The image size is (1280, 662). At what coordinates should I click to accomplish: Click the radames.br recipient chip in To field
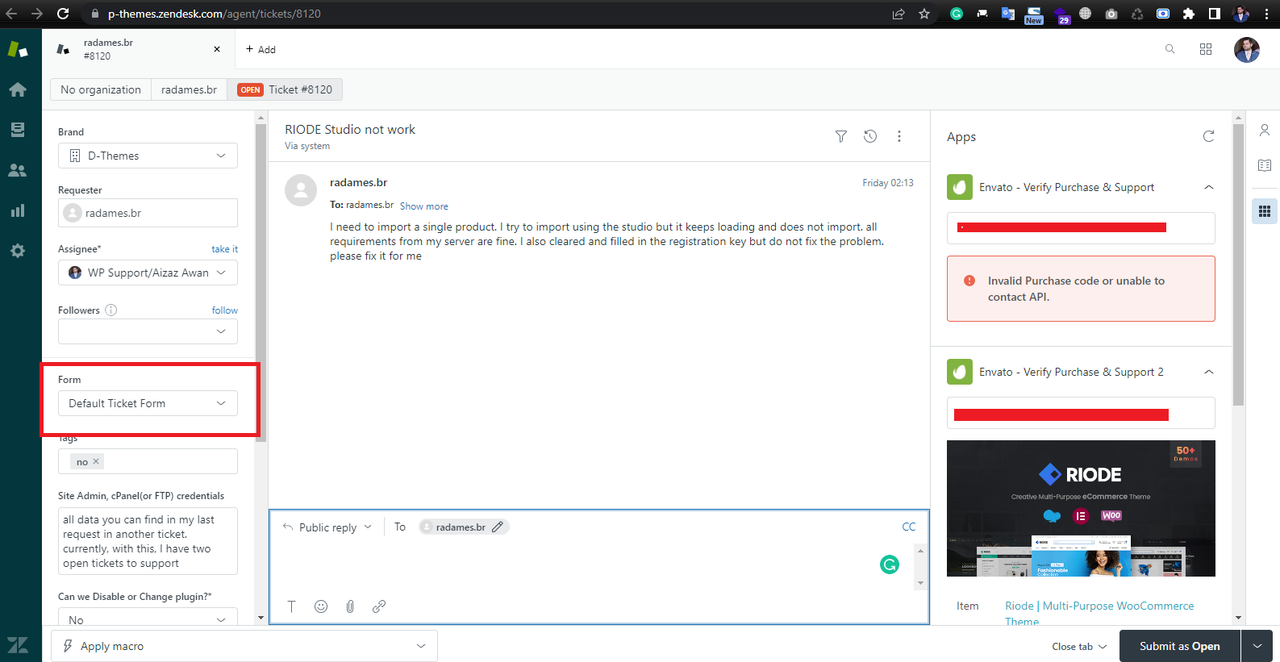coord(464,527)
